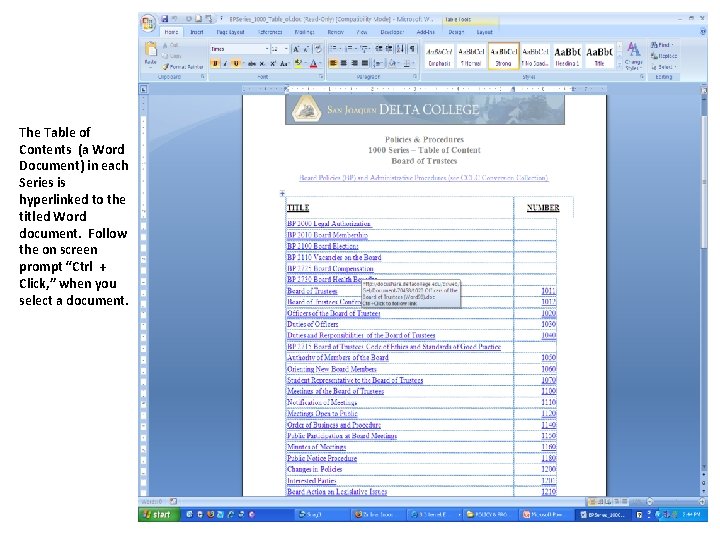
Task: Apply the Heading 1 style
Action: (567, 56)
